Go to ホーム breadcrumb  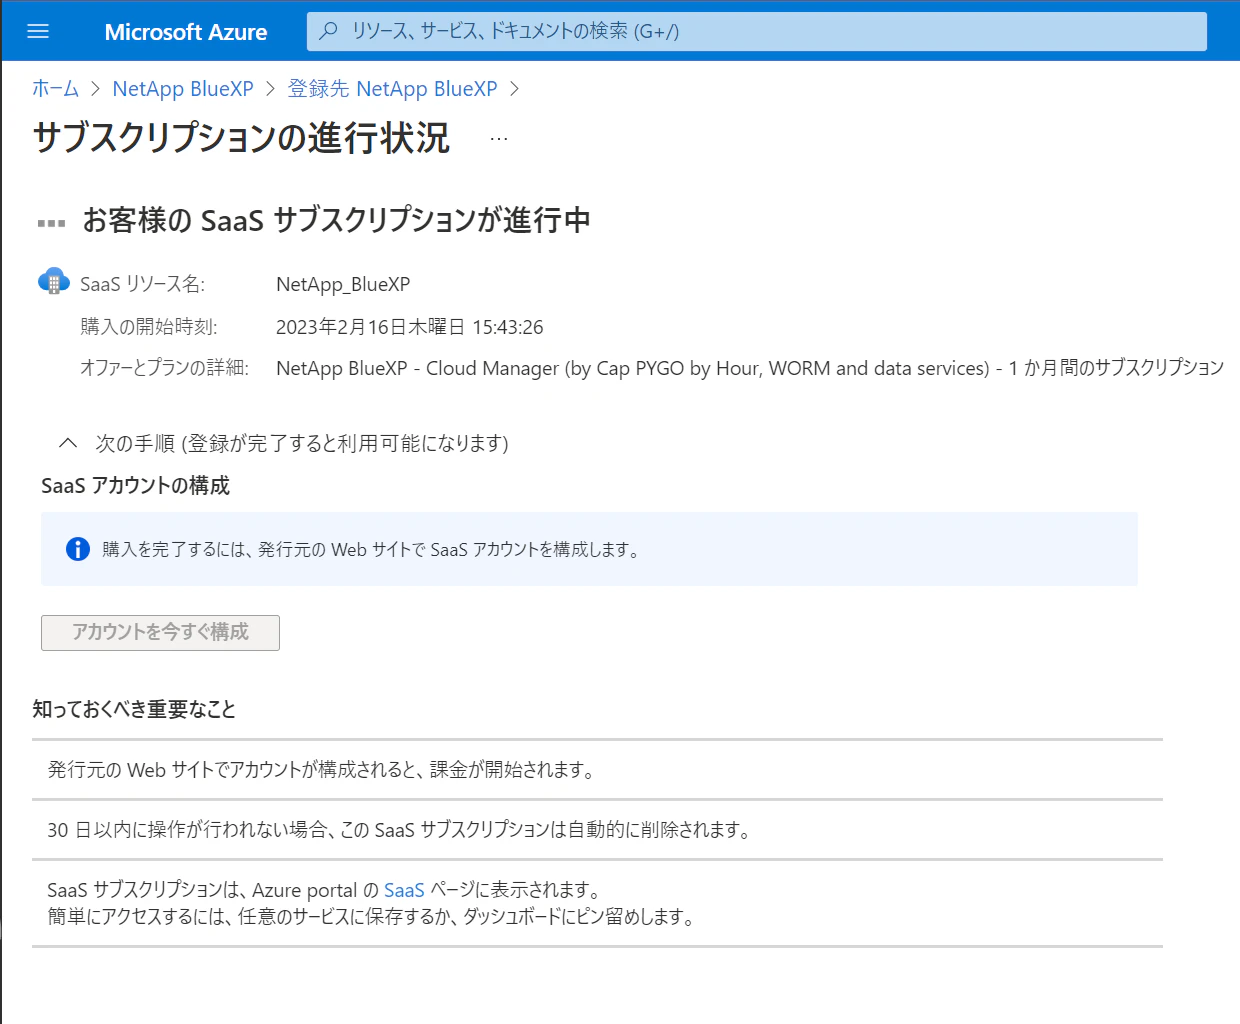tap(55, 88)
